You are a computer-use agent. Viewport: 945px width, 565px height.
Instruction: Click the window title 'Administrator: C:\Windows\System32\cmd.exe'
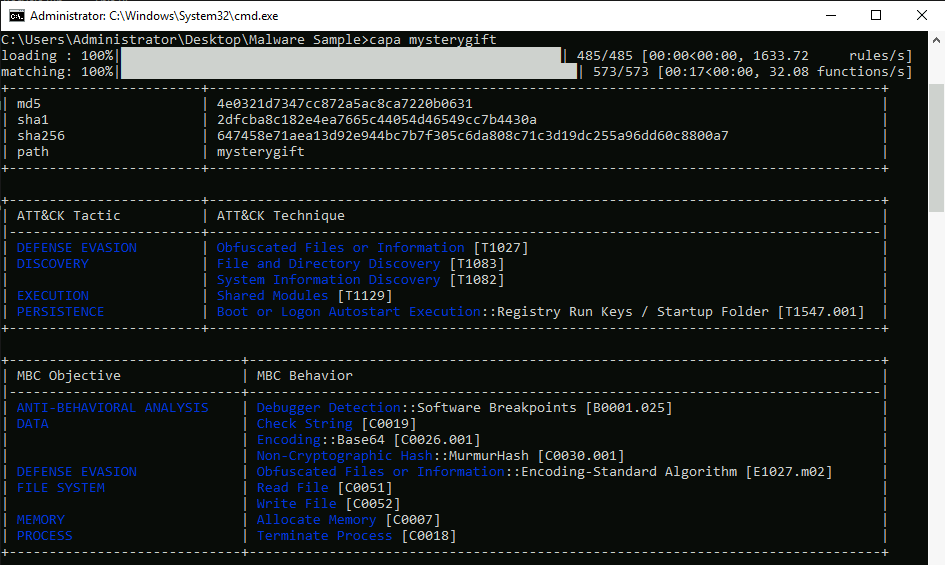(x=154, y=16)
